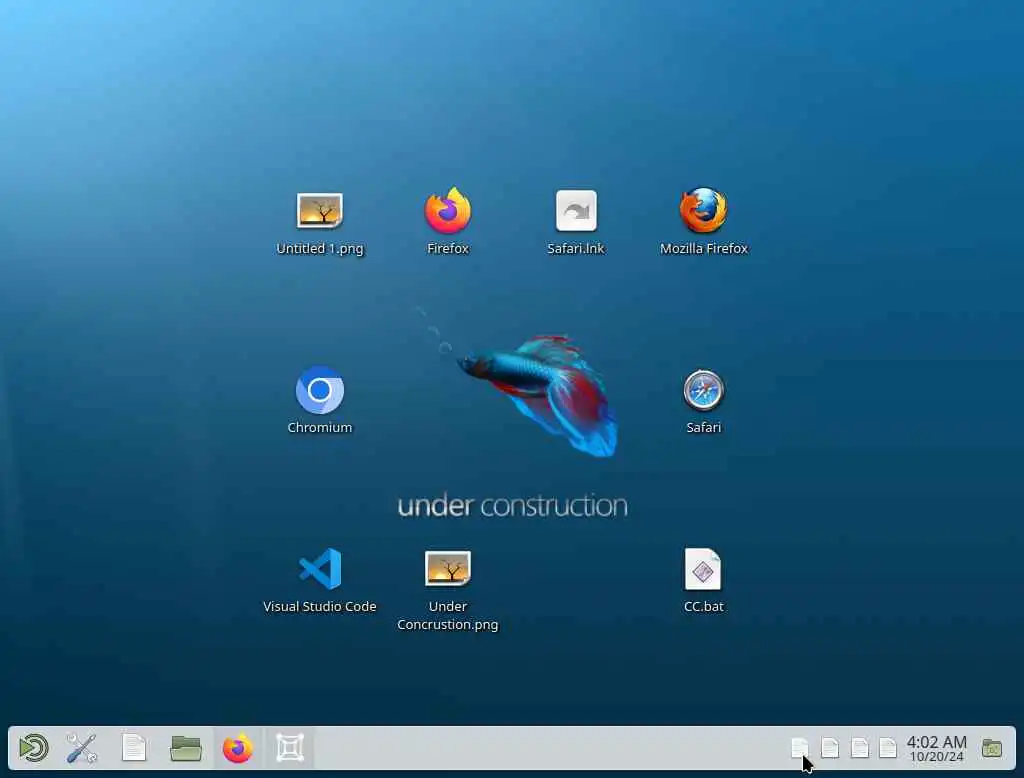
Task: Open the application launcher menu in the taskbar
Action: pyautogui.click(x=33, y=748)
